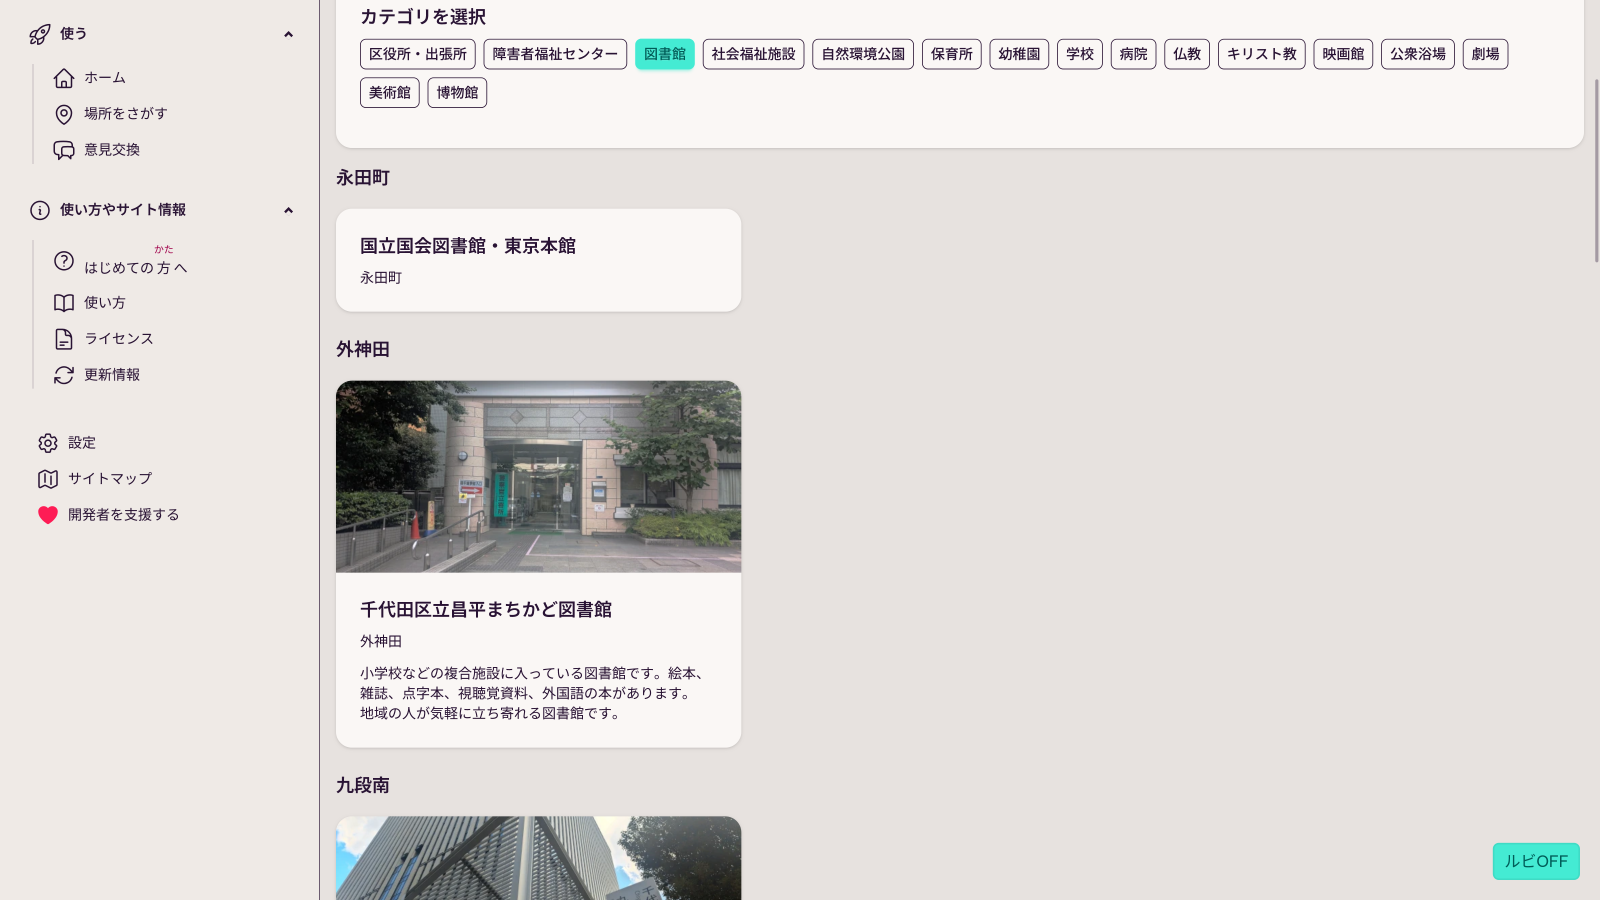Image resolution: width=1600 pixels, height=900 pixels.
Task: Click the 永田町 area heading
Action: click(x=363, y=178)
